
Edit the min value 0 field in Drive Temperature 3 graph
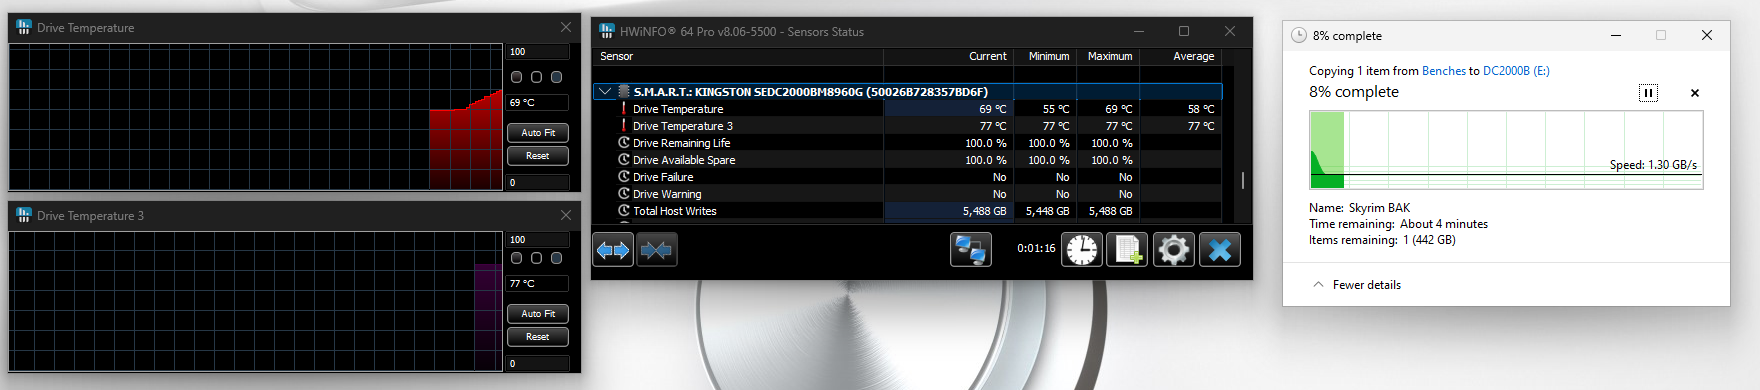[x=538, y=364]
